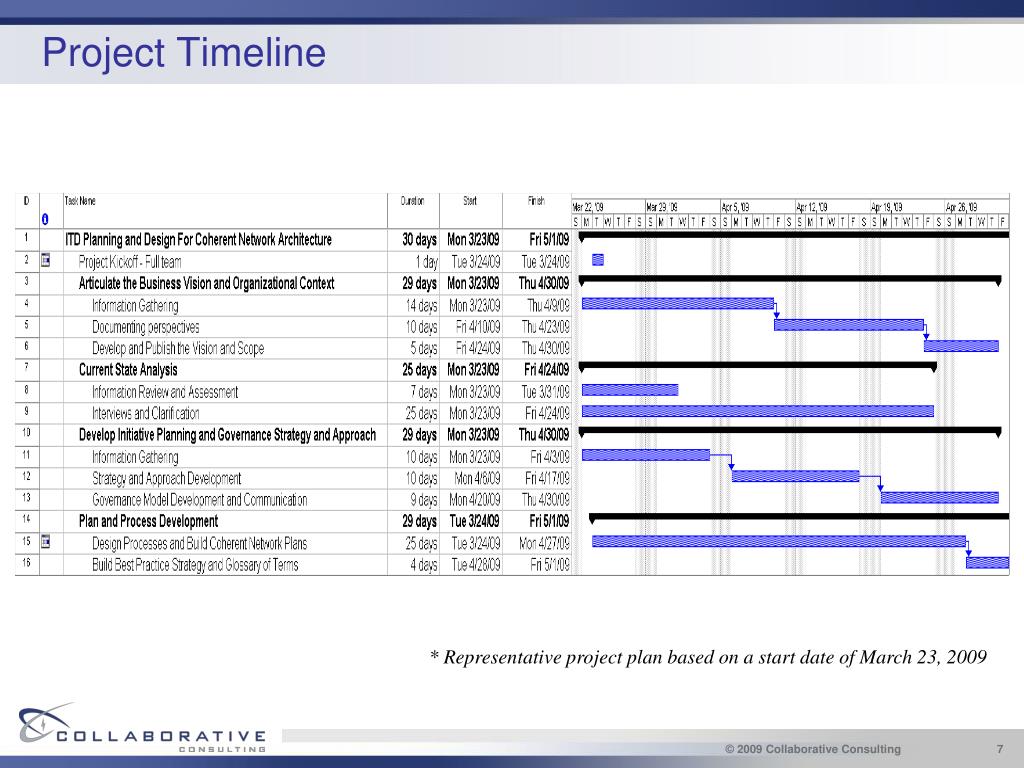
Task: Click the Gantt bar for Information Review and Assessment
Action: click(x=630, y=390)
